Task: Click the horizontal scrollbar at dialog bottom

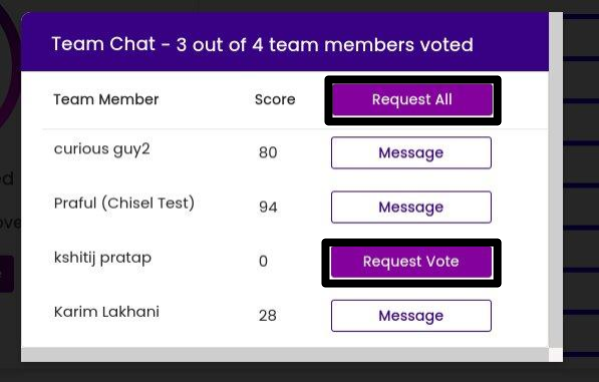Action: [285, 354]
